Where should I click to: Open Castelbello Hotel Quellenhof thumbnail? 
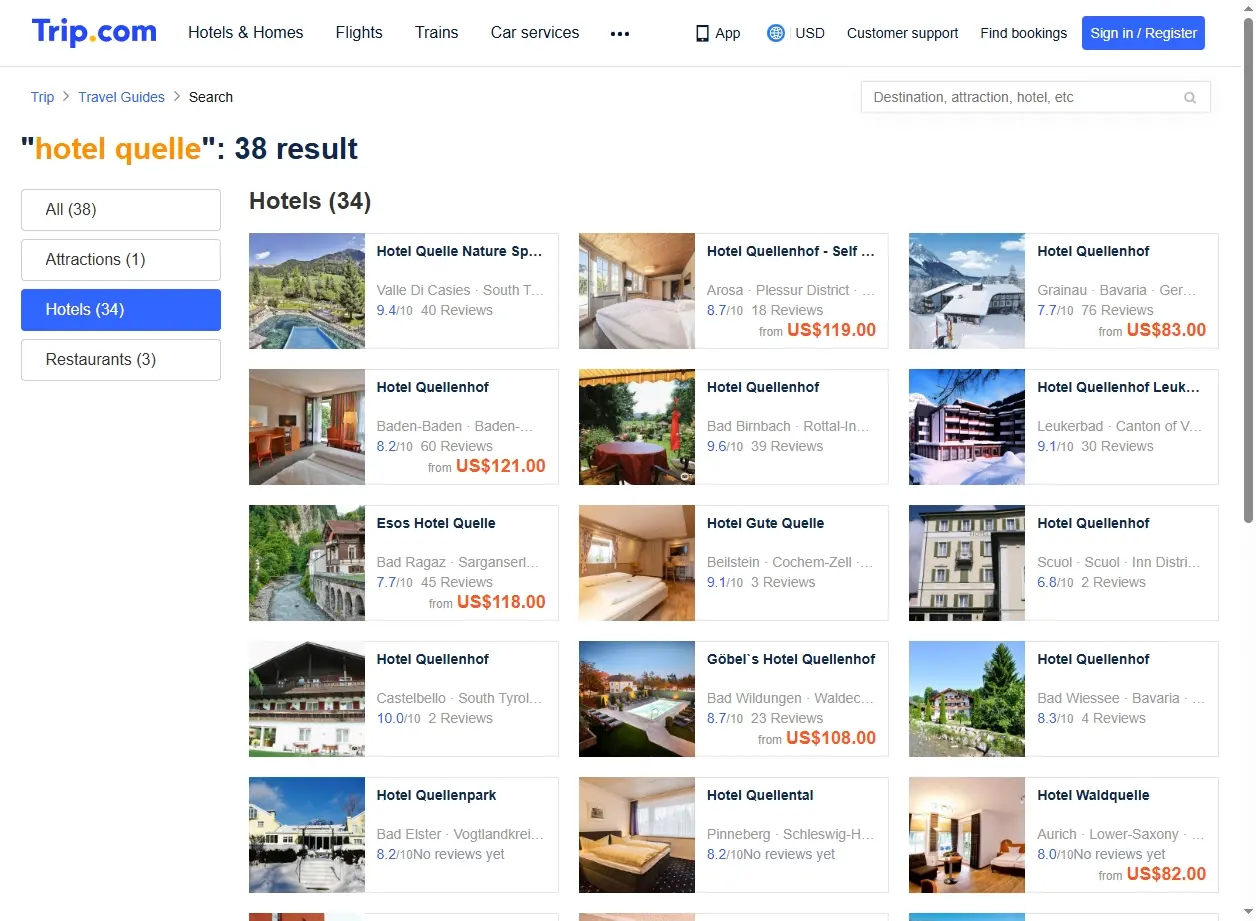(x=307, y=699)
